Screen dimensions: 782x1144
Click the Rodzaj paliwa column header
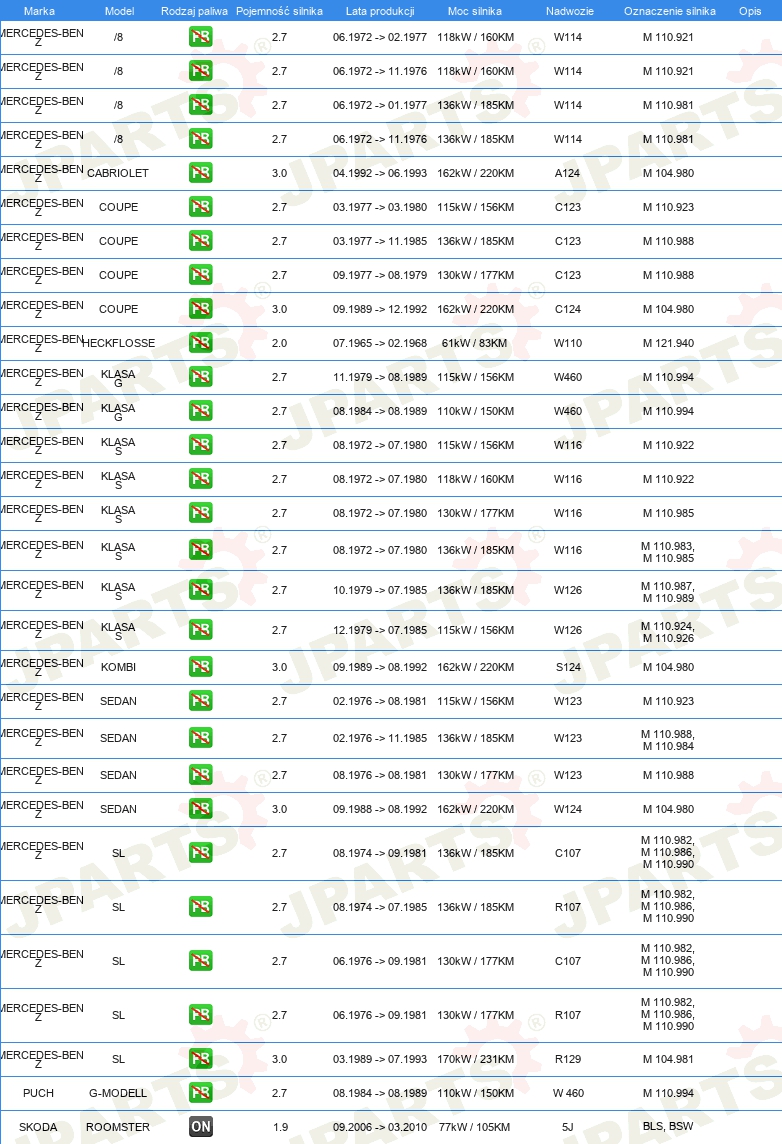coord(194,11)
